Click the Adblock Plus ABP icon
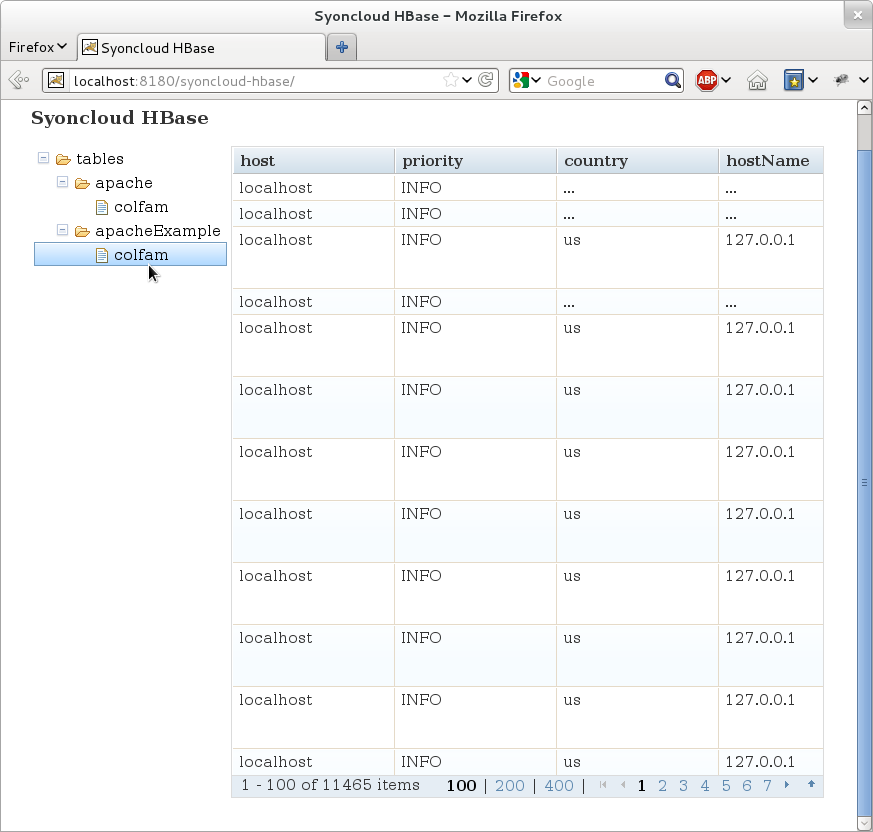 click(x=708, y=80)
